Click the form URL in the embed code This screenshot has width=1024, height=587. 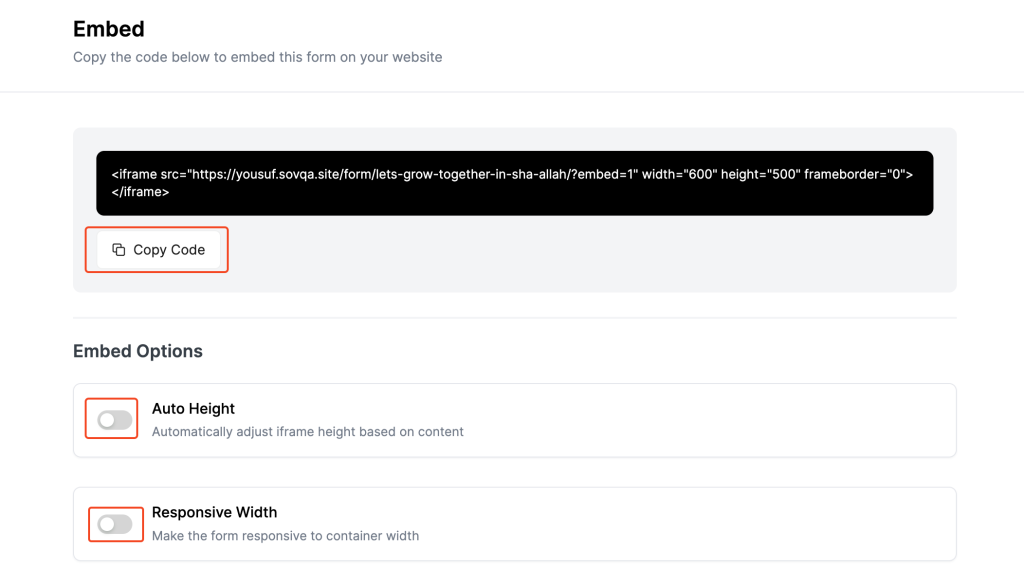pyautogui.click(x=413, y=174)
